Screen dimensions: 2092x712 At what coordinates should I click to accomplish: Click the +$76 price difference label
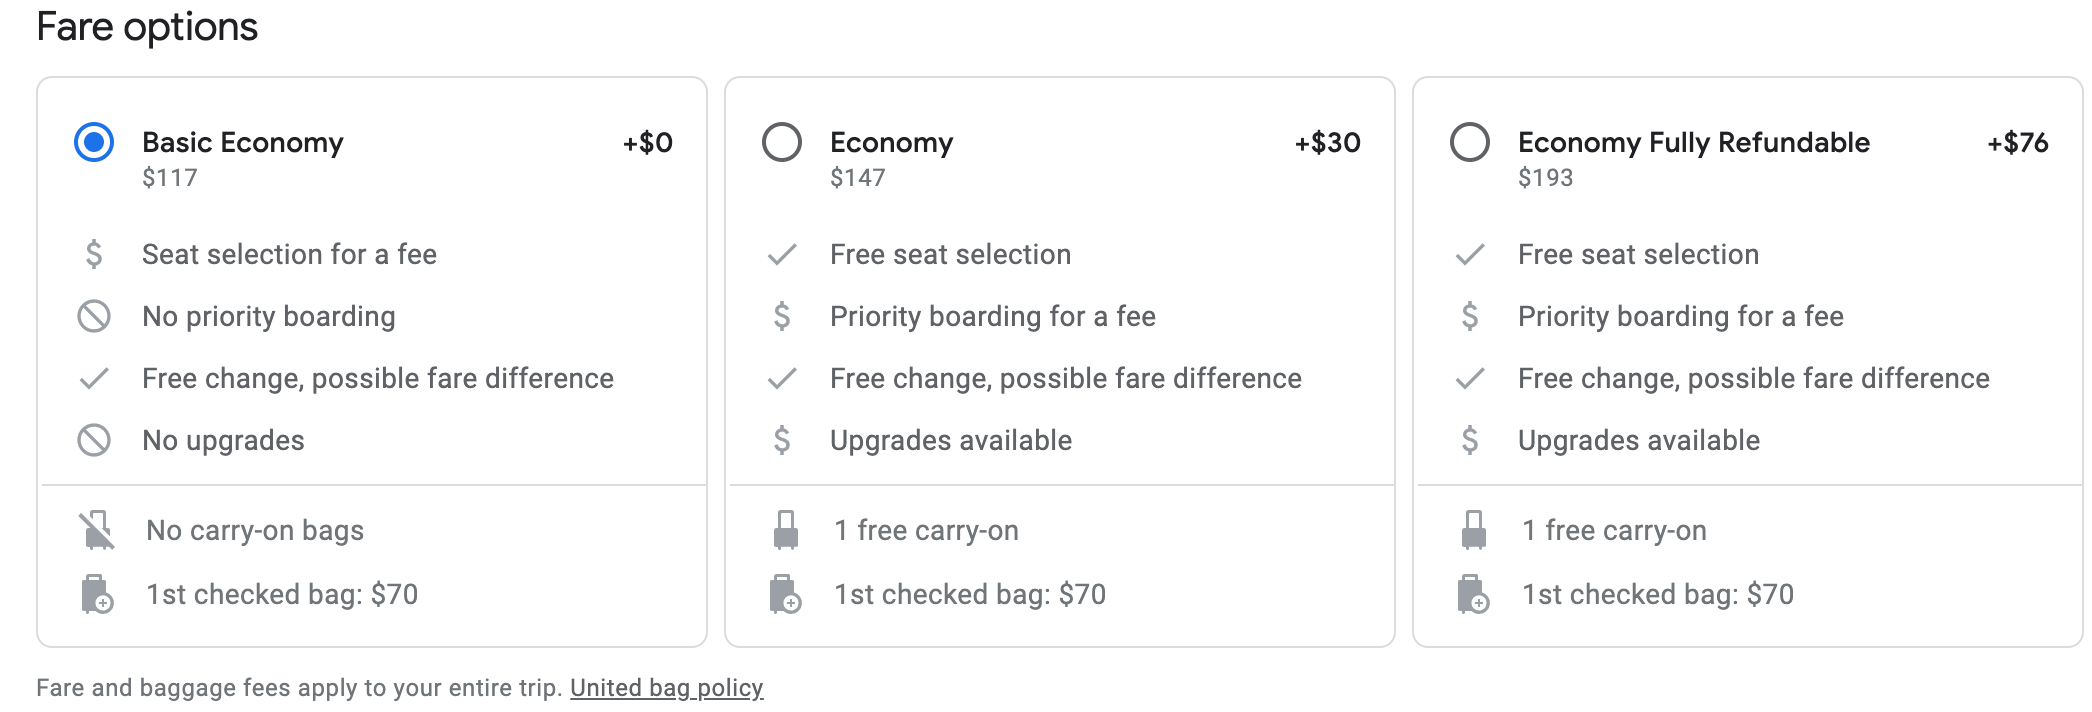pos(2017,142)
